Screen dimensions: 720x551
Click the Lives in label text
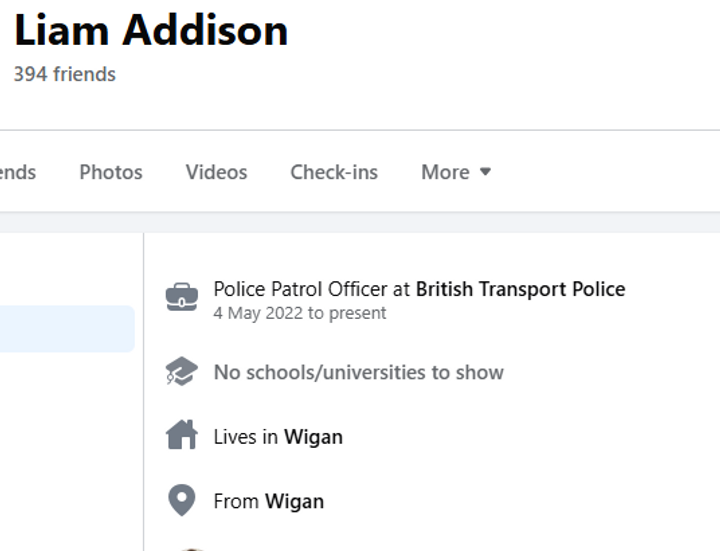(x=246, y=437)
